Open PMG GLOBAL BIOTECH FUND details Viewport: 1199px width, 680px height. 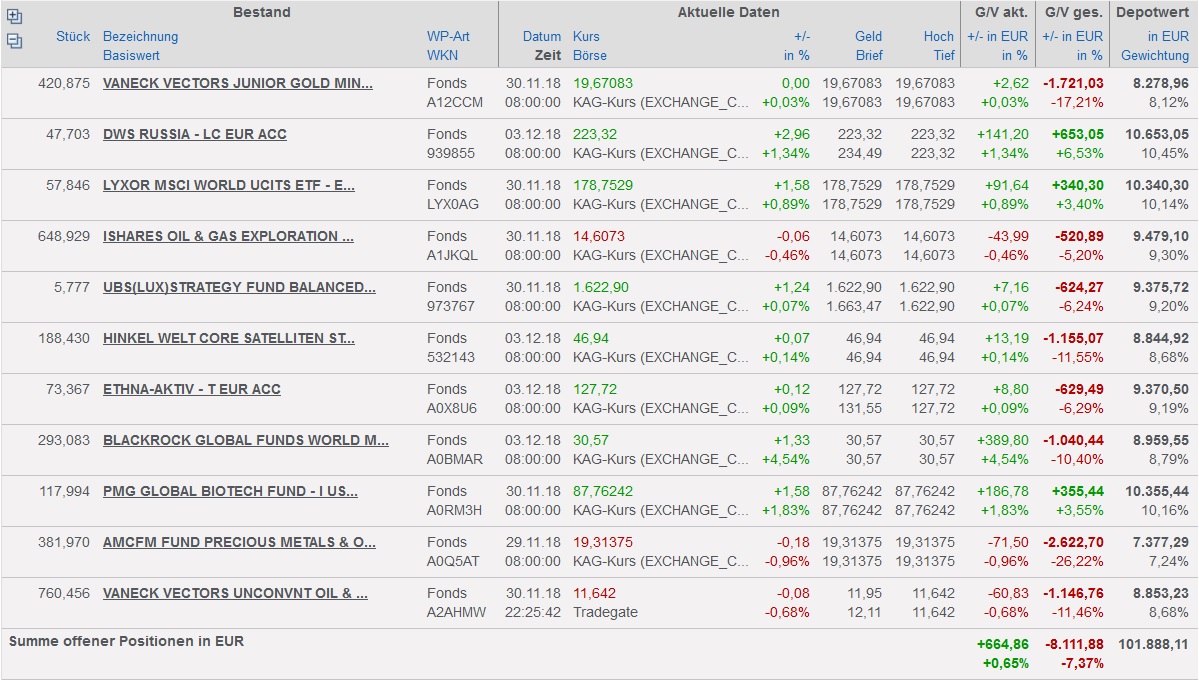(x=230, y=491)
